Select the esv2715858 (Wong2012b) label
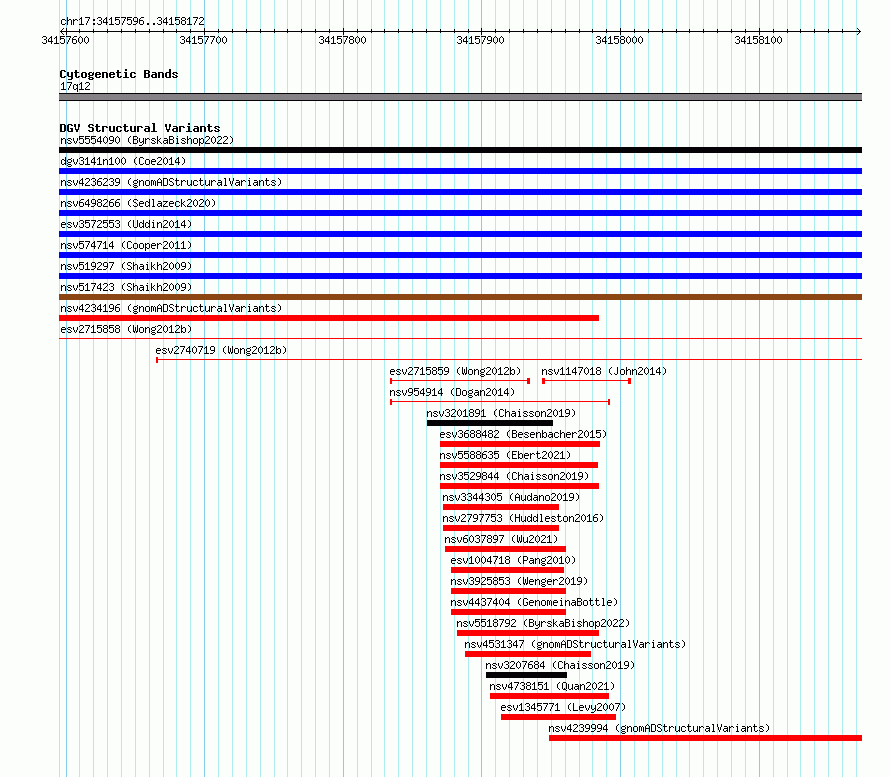Screen dimensions: 890x777 click(x=126, y=329)
